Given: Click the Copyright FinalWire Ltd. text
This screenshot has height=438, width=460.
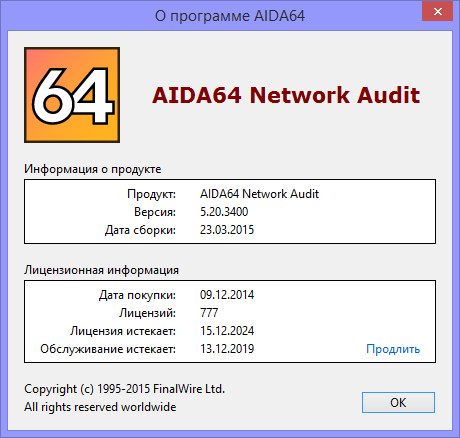Looking at the screenshot, I should [x=124, y=389].
